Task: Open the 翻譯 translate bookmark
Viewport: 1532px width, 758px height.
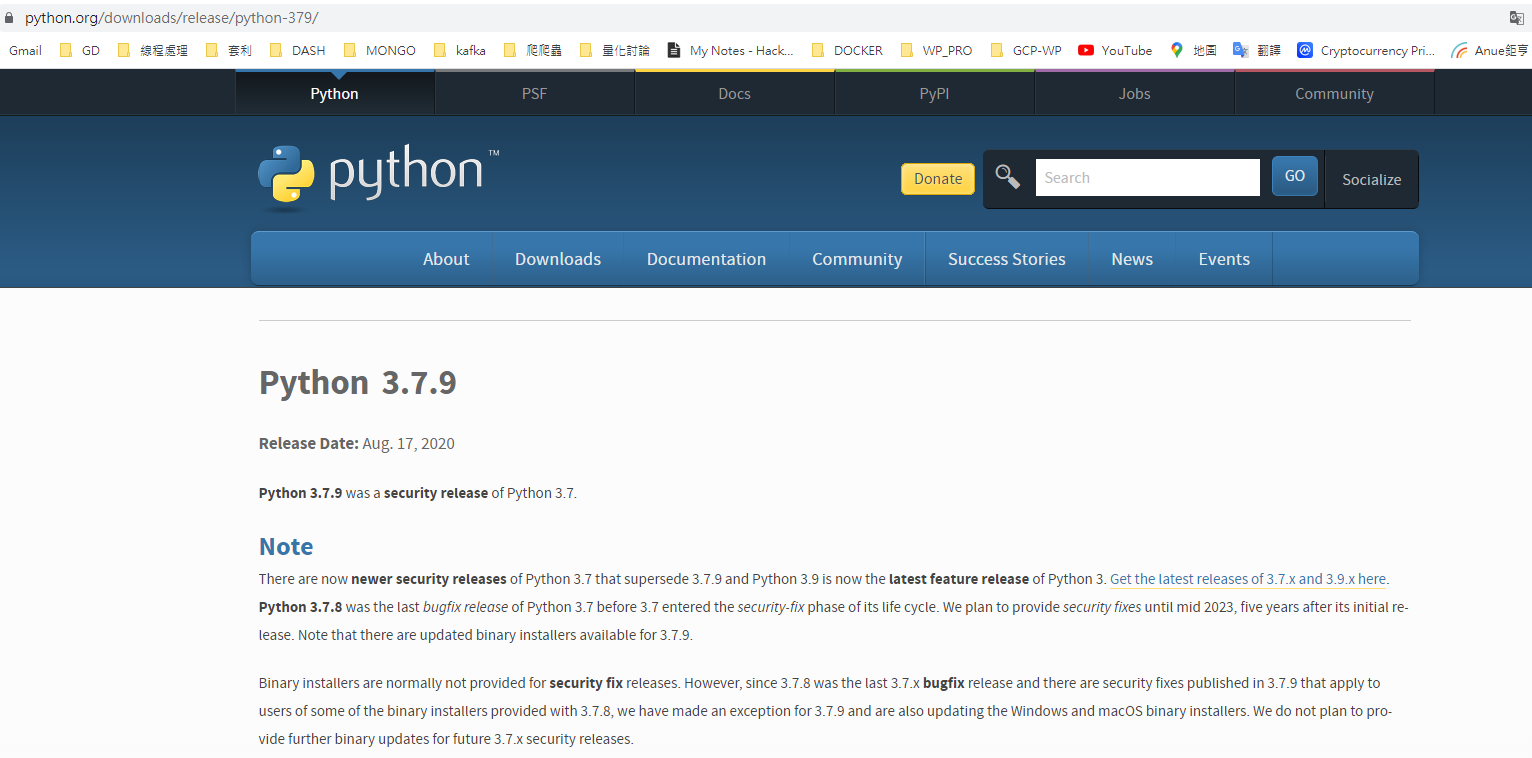Action: 1257,50
